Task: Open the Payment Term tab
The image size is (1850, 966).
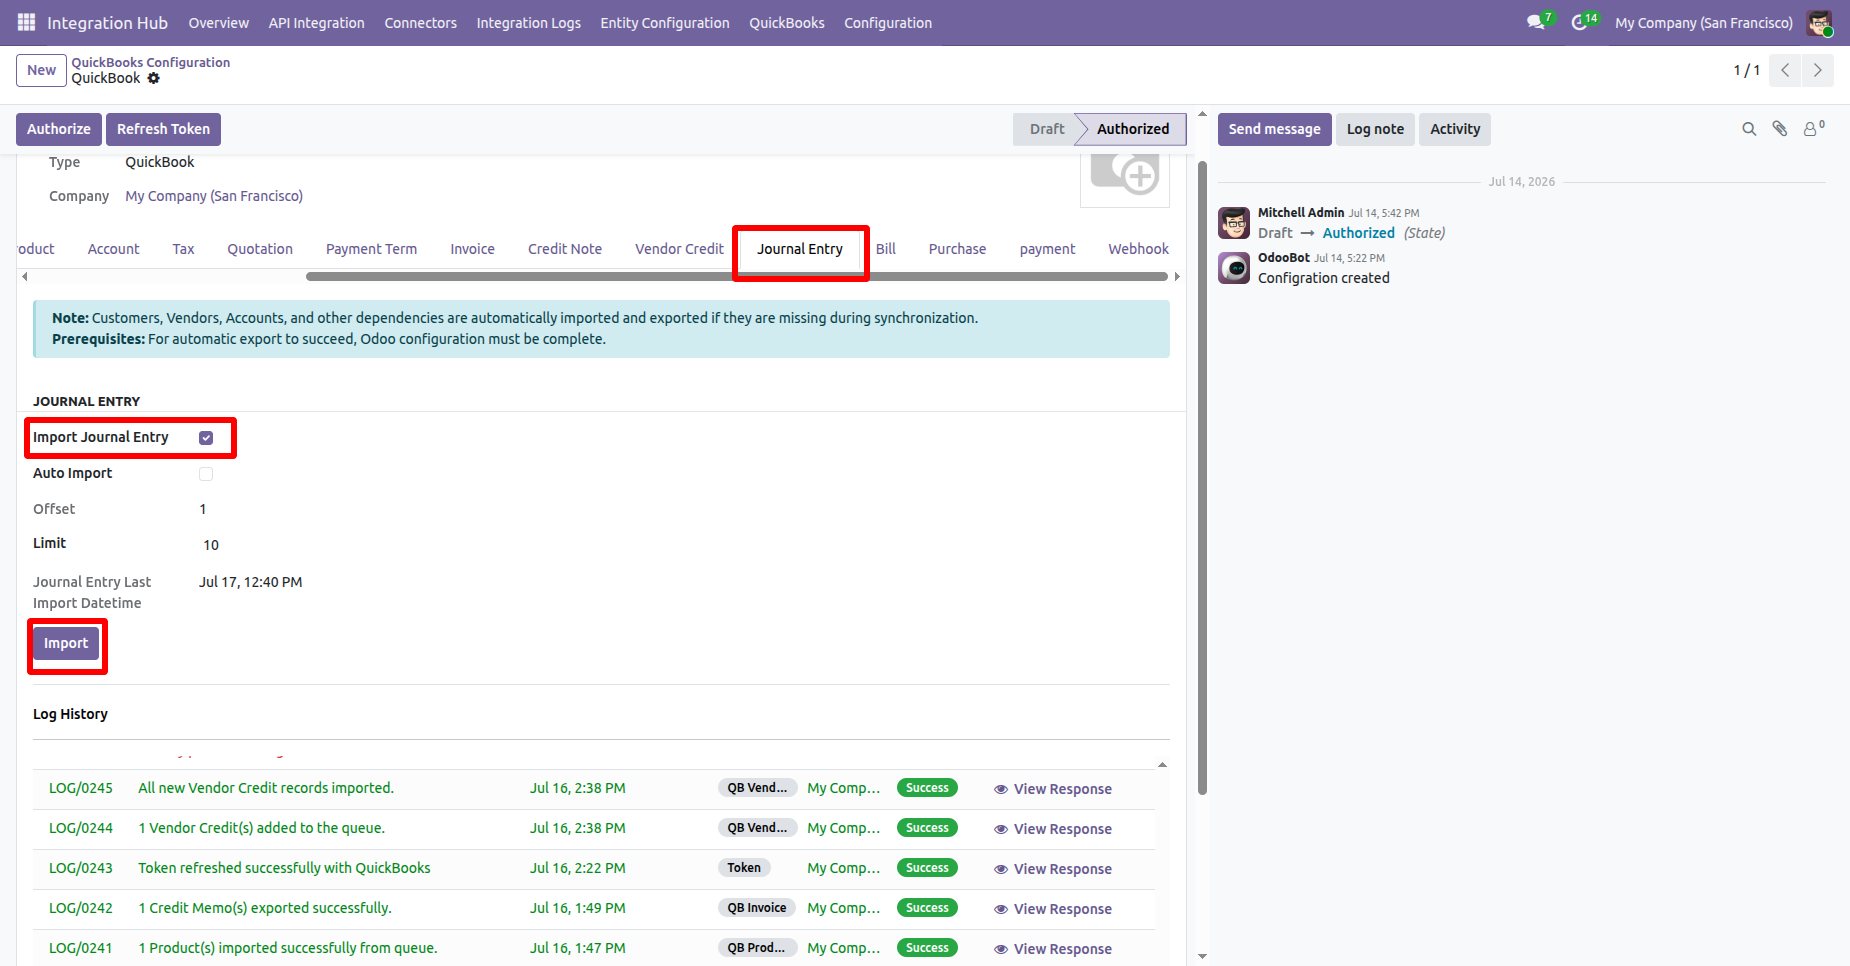Action: coord(371,249)
